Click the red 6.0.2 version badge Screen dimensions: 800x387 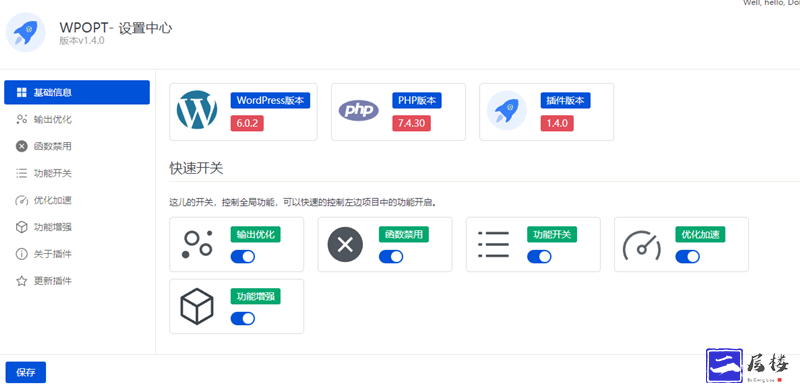pos(247,123)
